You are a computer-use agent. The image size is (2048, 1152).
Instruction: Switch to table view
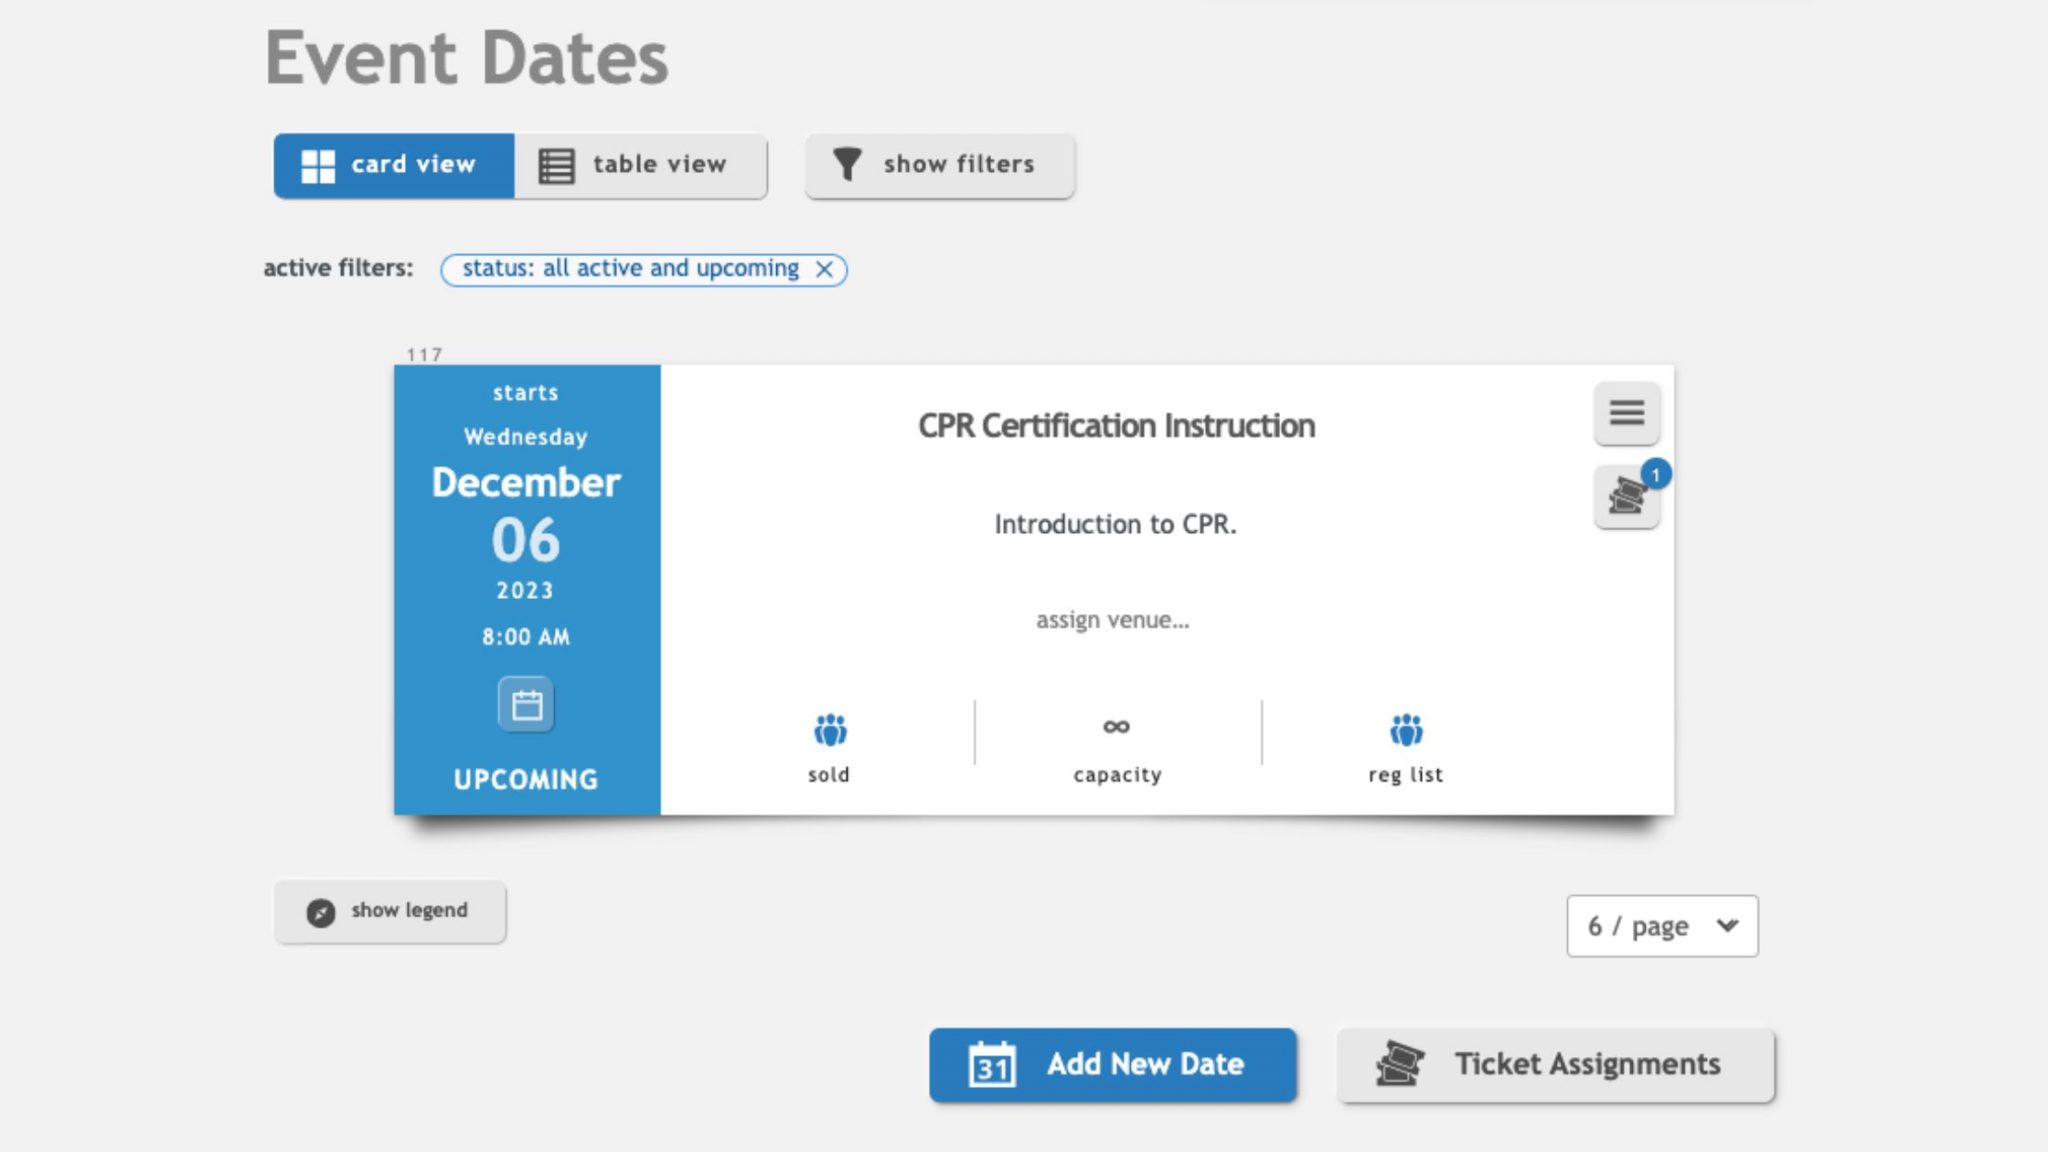coord(640,165)
